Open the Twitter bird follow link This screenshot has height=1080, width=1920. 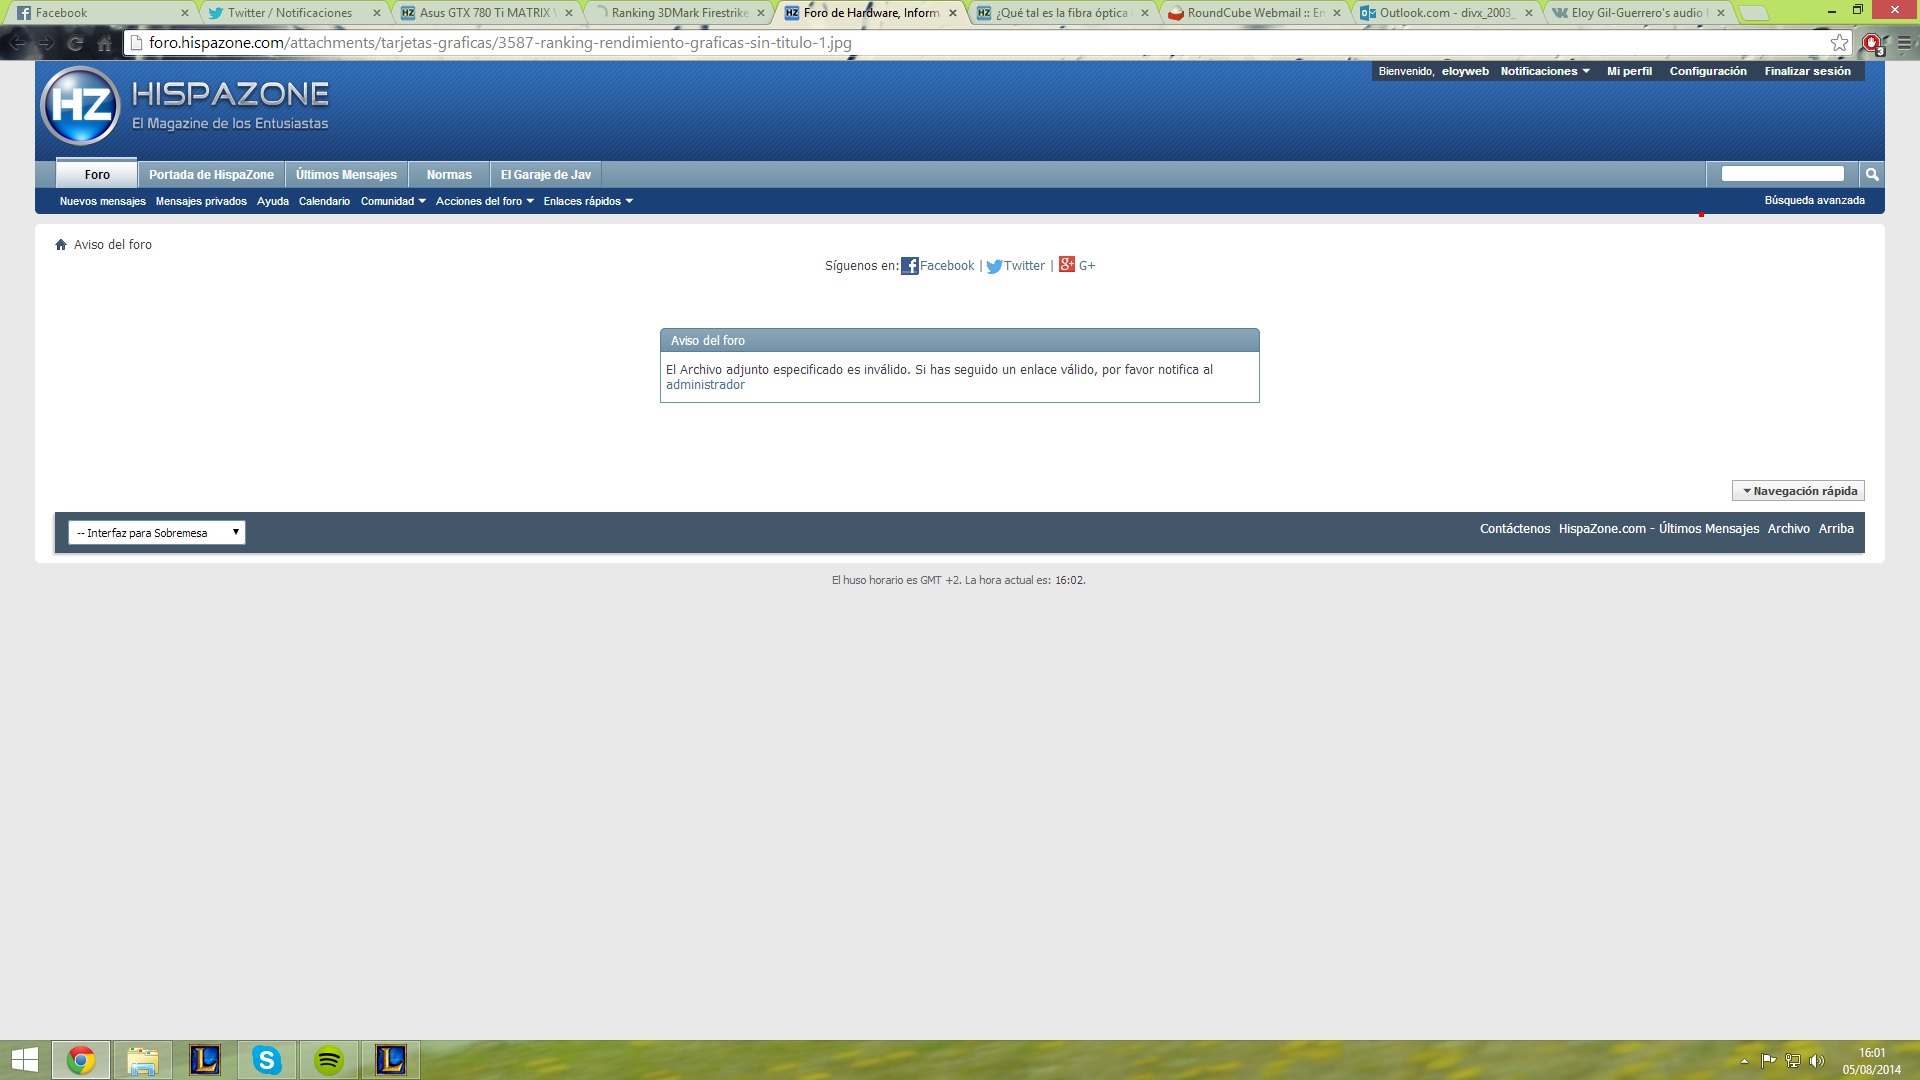point(994,266)
